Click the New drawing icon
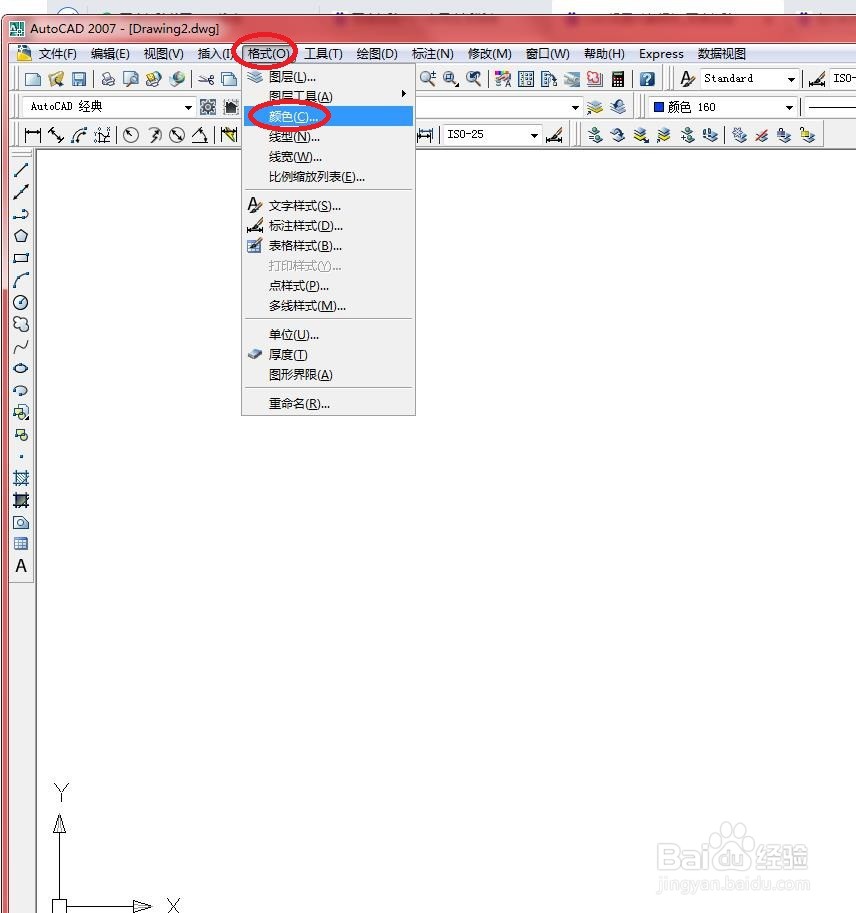Viewport: 856px width, 913px height. coord(33,79)
